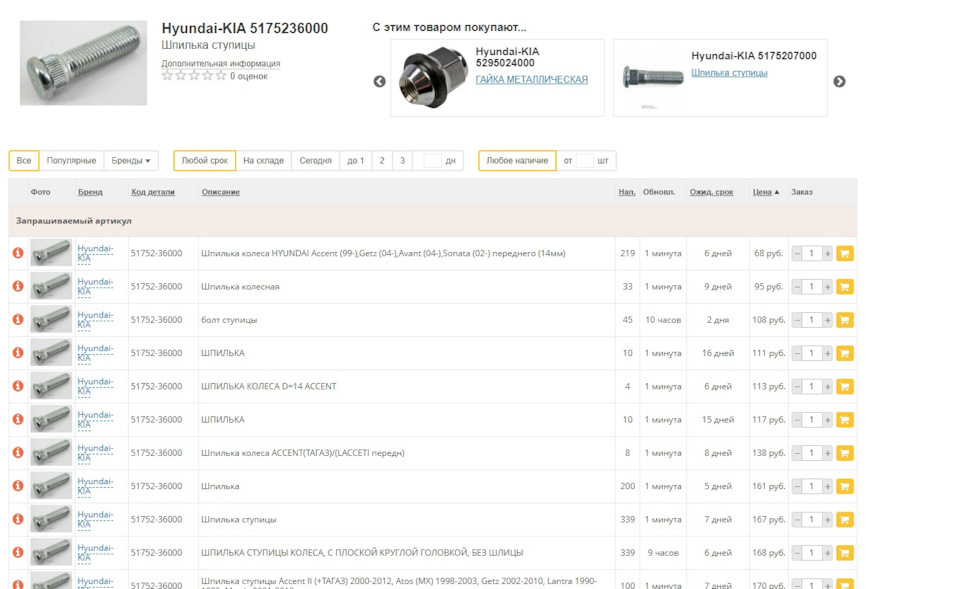Image resolution: width=960 pixels, height=589 pixels.
Task: Select the Любое наличие filter
Action: [517, 160]
